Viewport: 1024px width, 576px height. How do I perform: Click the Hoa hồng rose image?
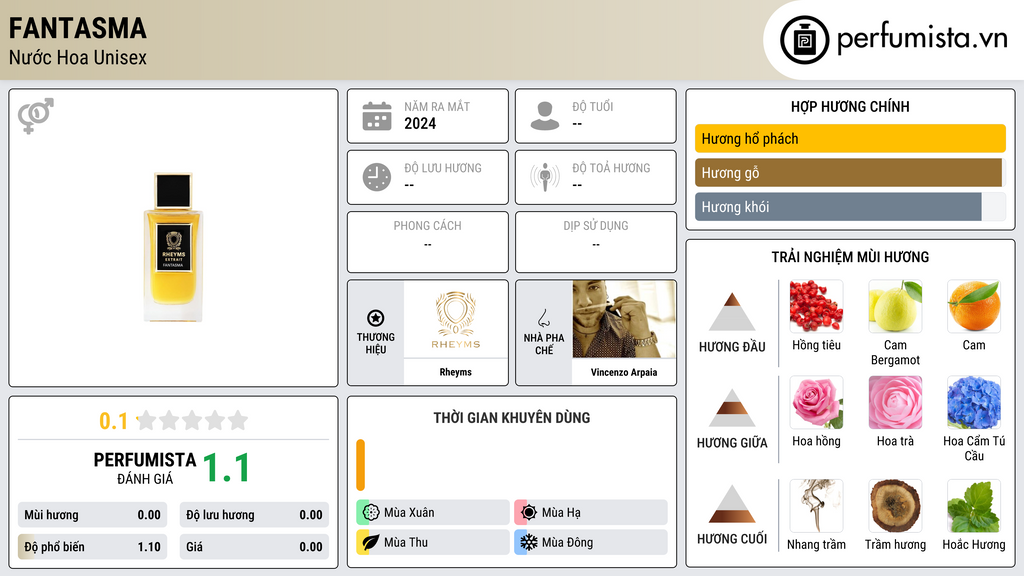point(816,402)
